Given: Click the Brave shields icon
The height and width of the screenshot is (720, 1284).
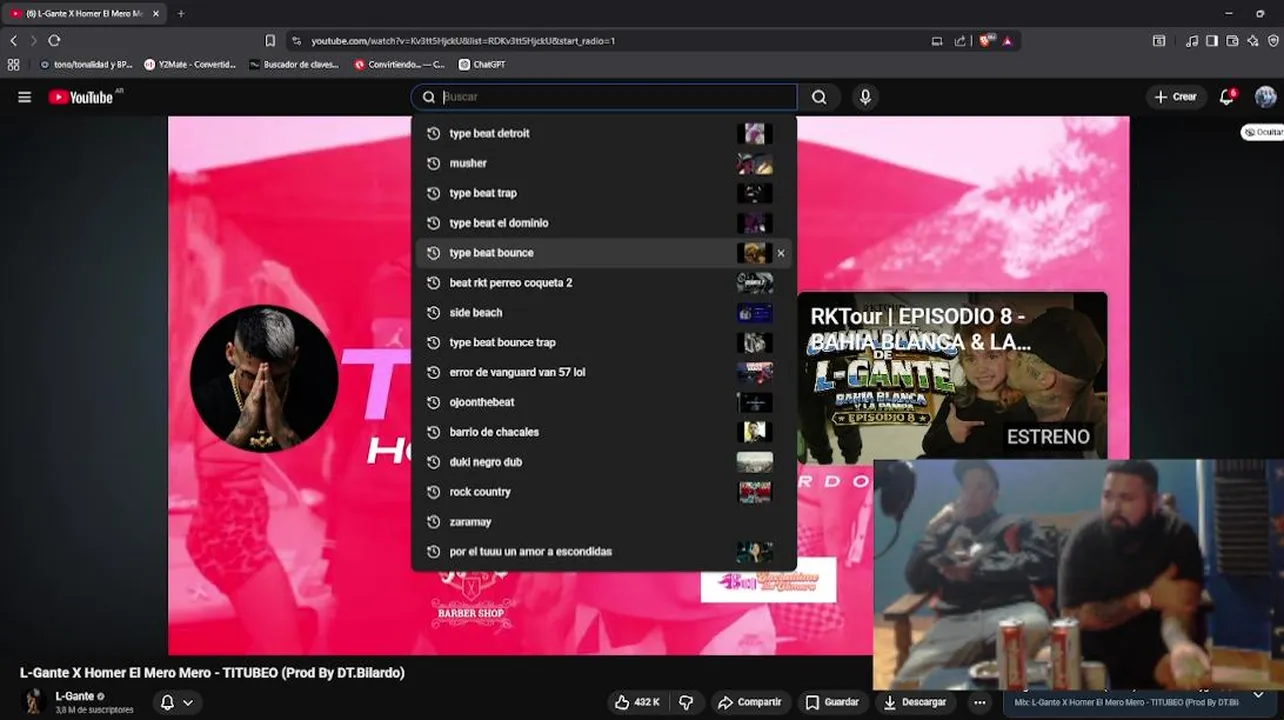Looking at the screenshot, I should coord(985,41).
